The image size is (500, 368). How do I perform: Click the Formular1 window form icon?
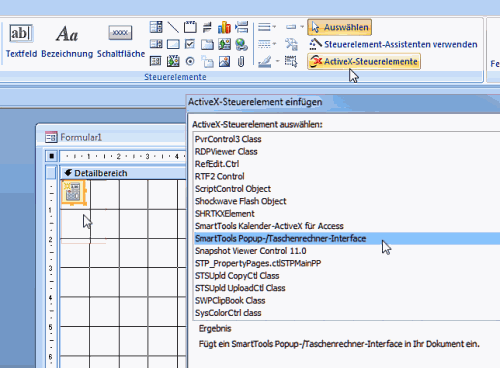pos(51,137)
